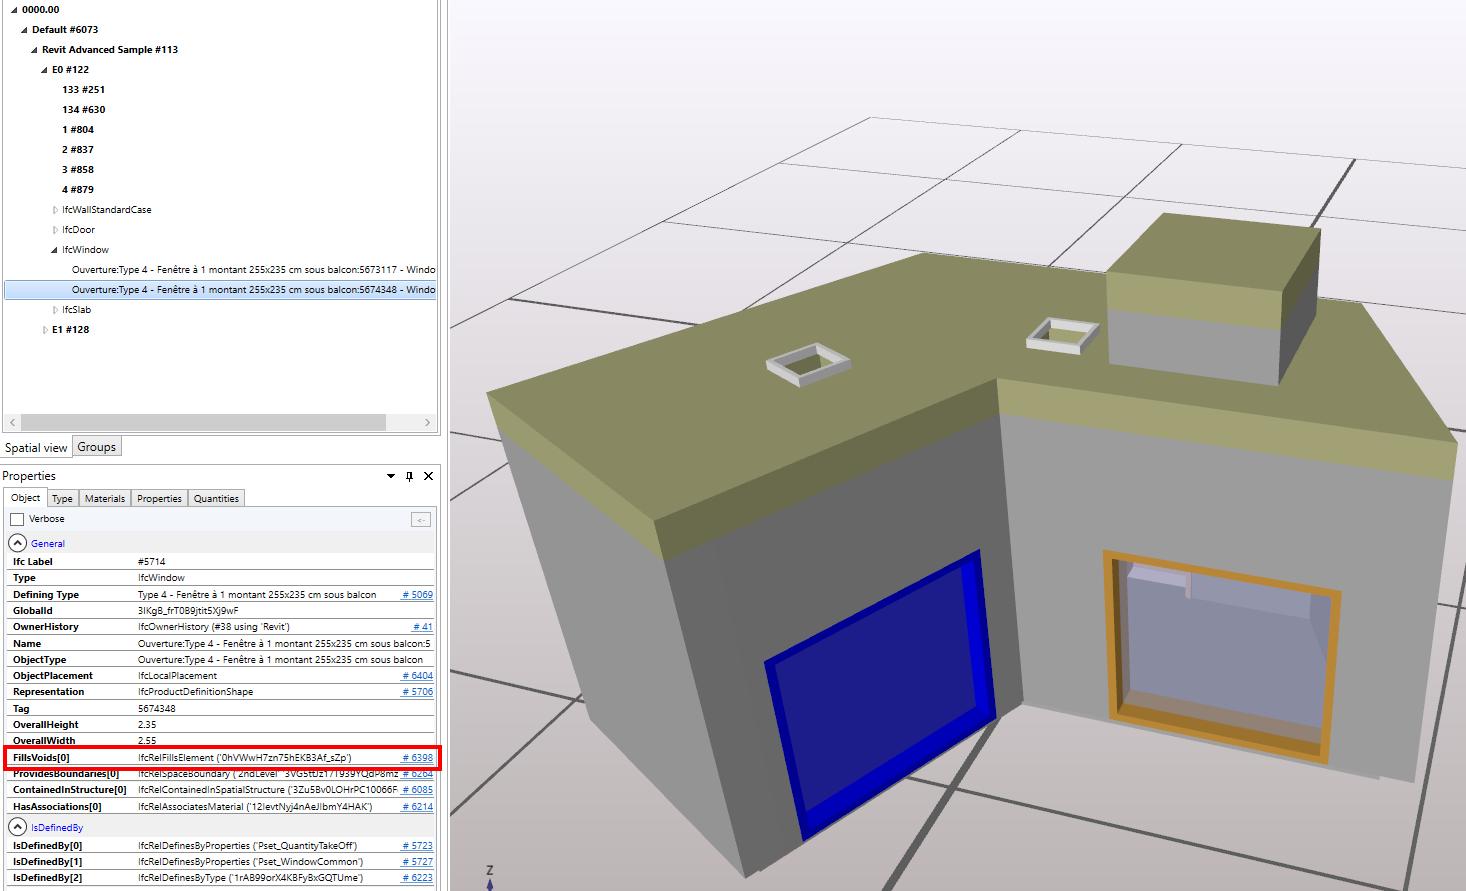Follow the #6223 IsDefinedBy[2] link
Screen dimensions: 1466x891
417,878
